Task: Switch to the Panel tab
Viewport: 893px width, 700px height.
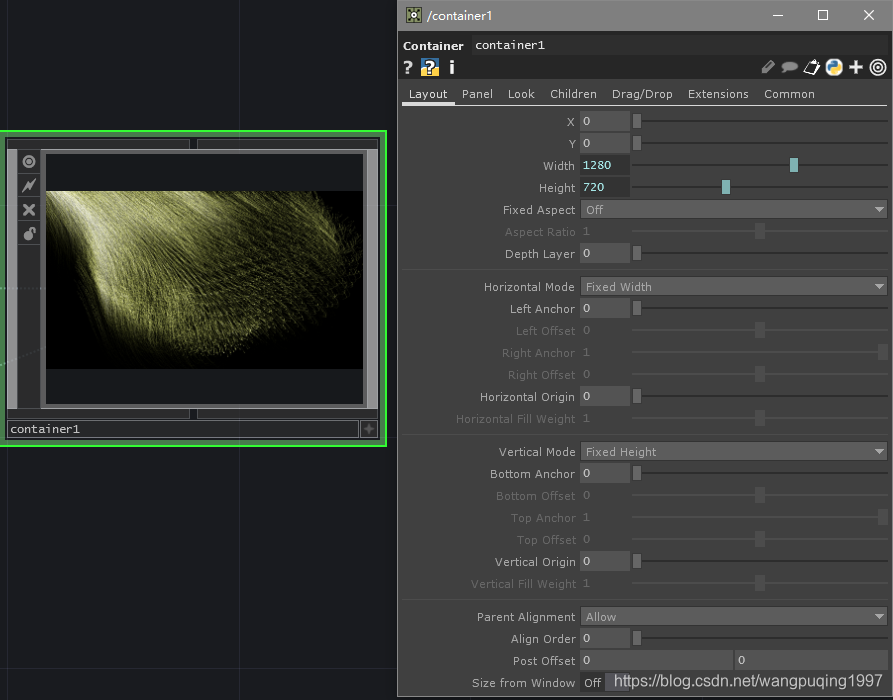Action: coord(477,94)
